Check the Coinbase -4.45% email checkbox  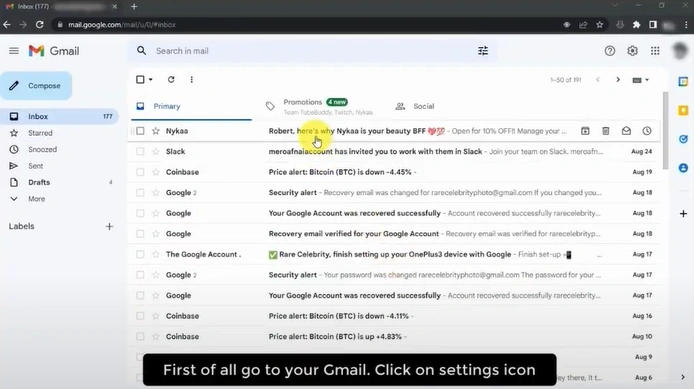tap(140, 172)
